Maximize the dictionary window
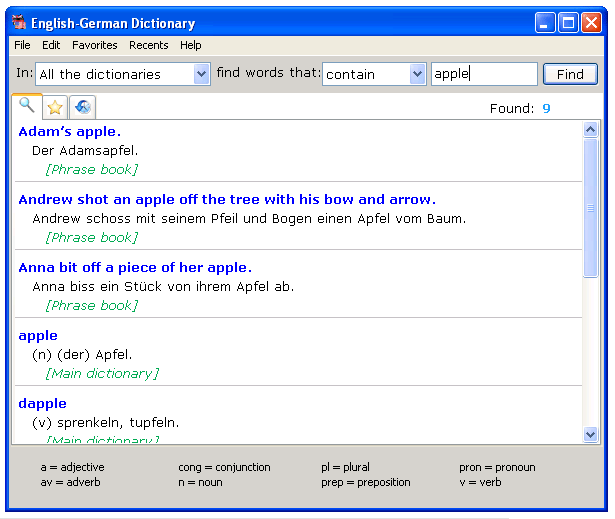 tap(568, 23)
